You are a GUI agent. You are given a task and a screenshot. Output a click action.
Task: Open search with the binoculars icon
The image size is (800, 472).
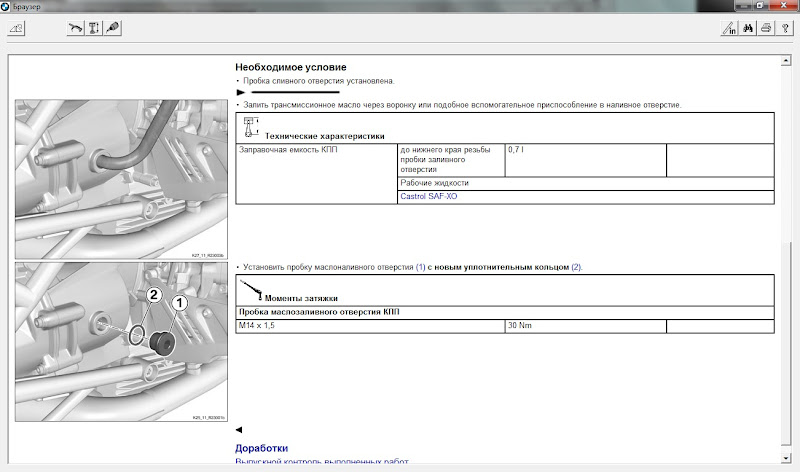(748, 28)
